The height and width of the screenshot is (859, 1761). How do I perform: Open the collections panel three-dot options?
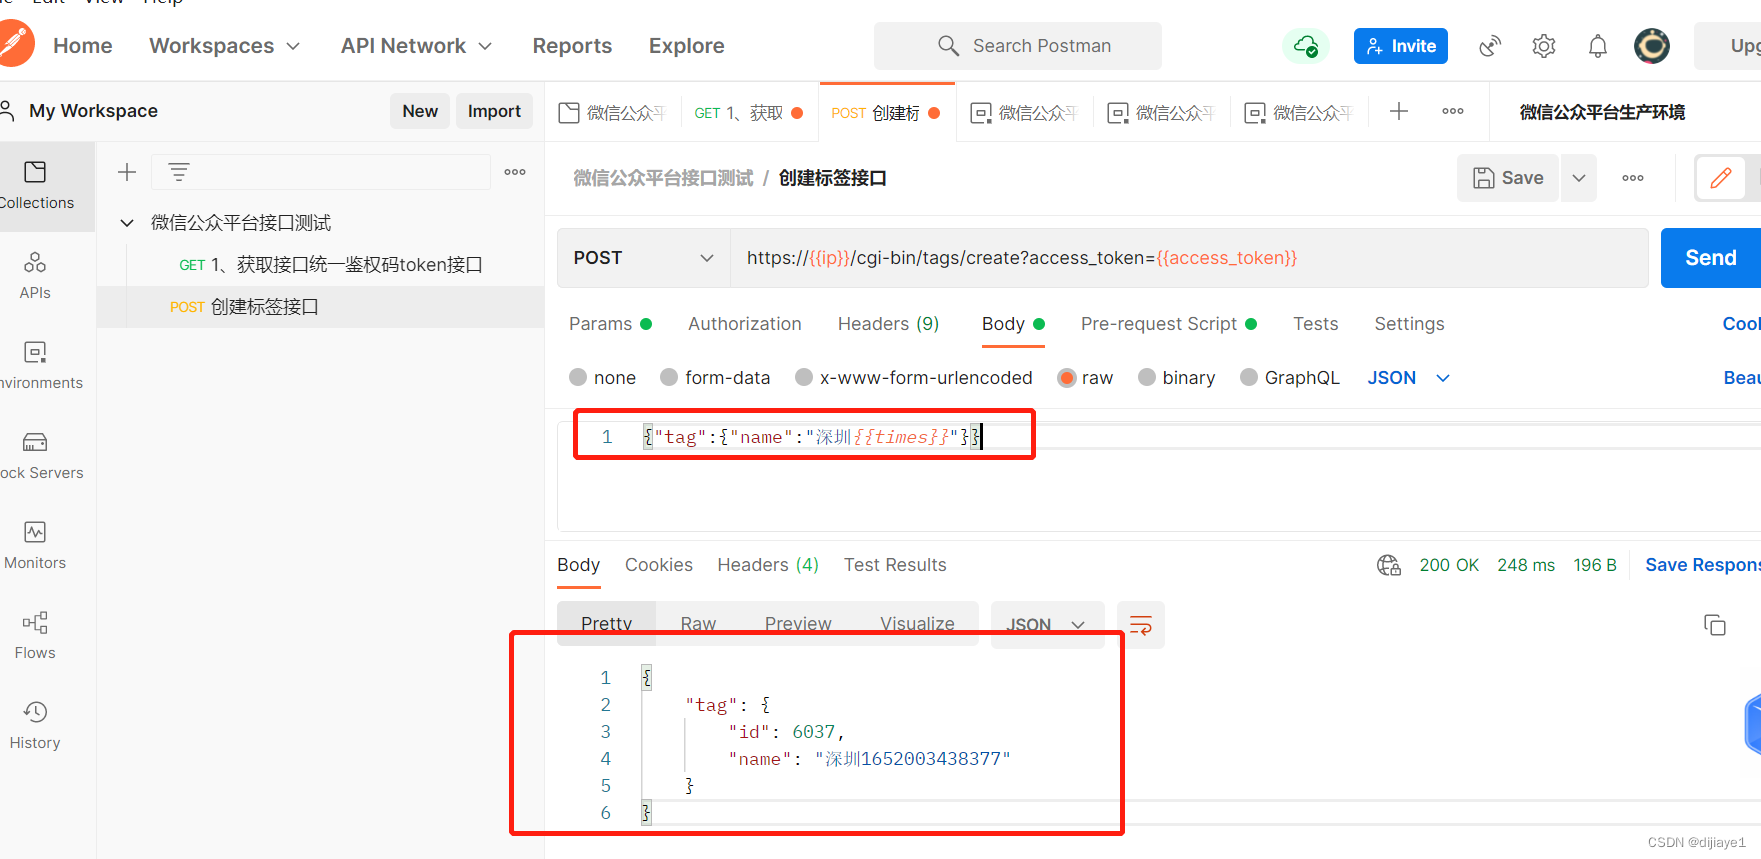(x=515, y=172)
